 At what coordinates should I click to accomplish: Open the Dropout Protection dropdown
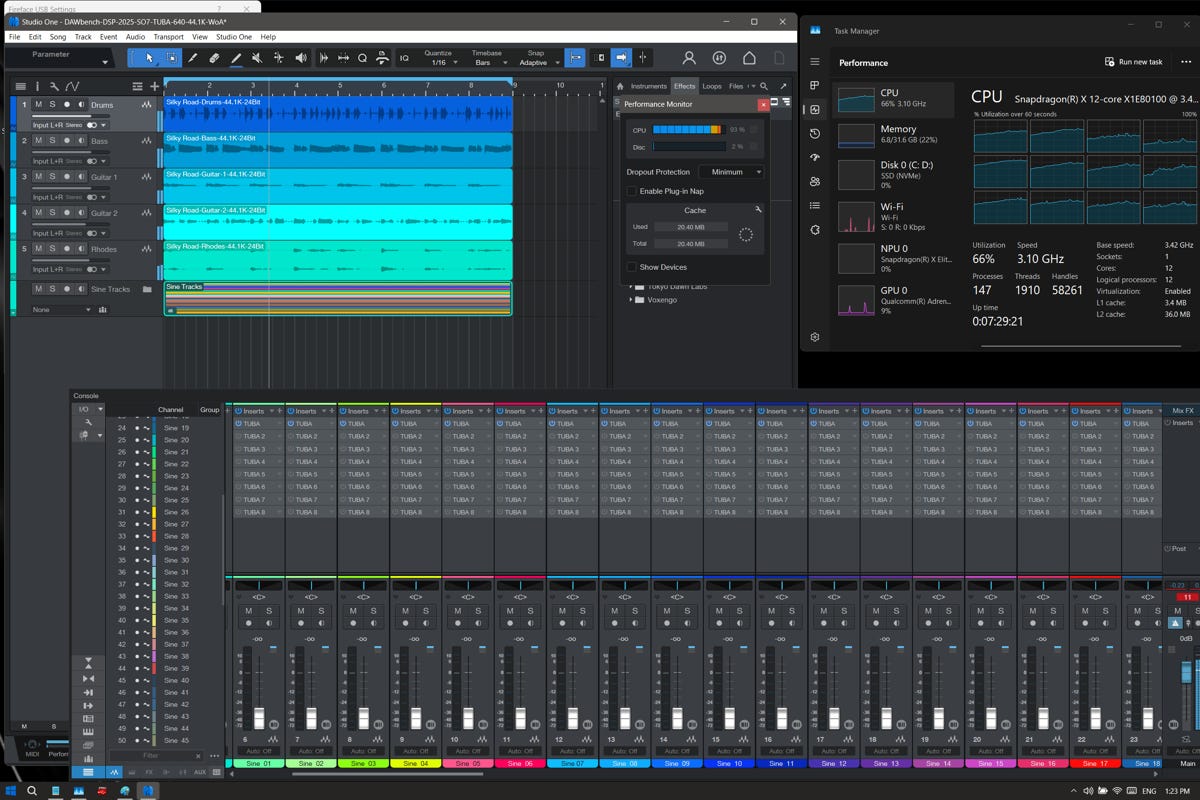pyautogui.click(x=731, y=172)
